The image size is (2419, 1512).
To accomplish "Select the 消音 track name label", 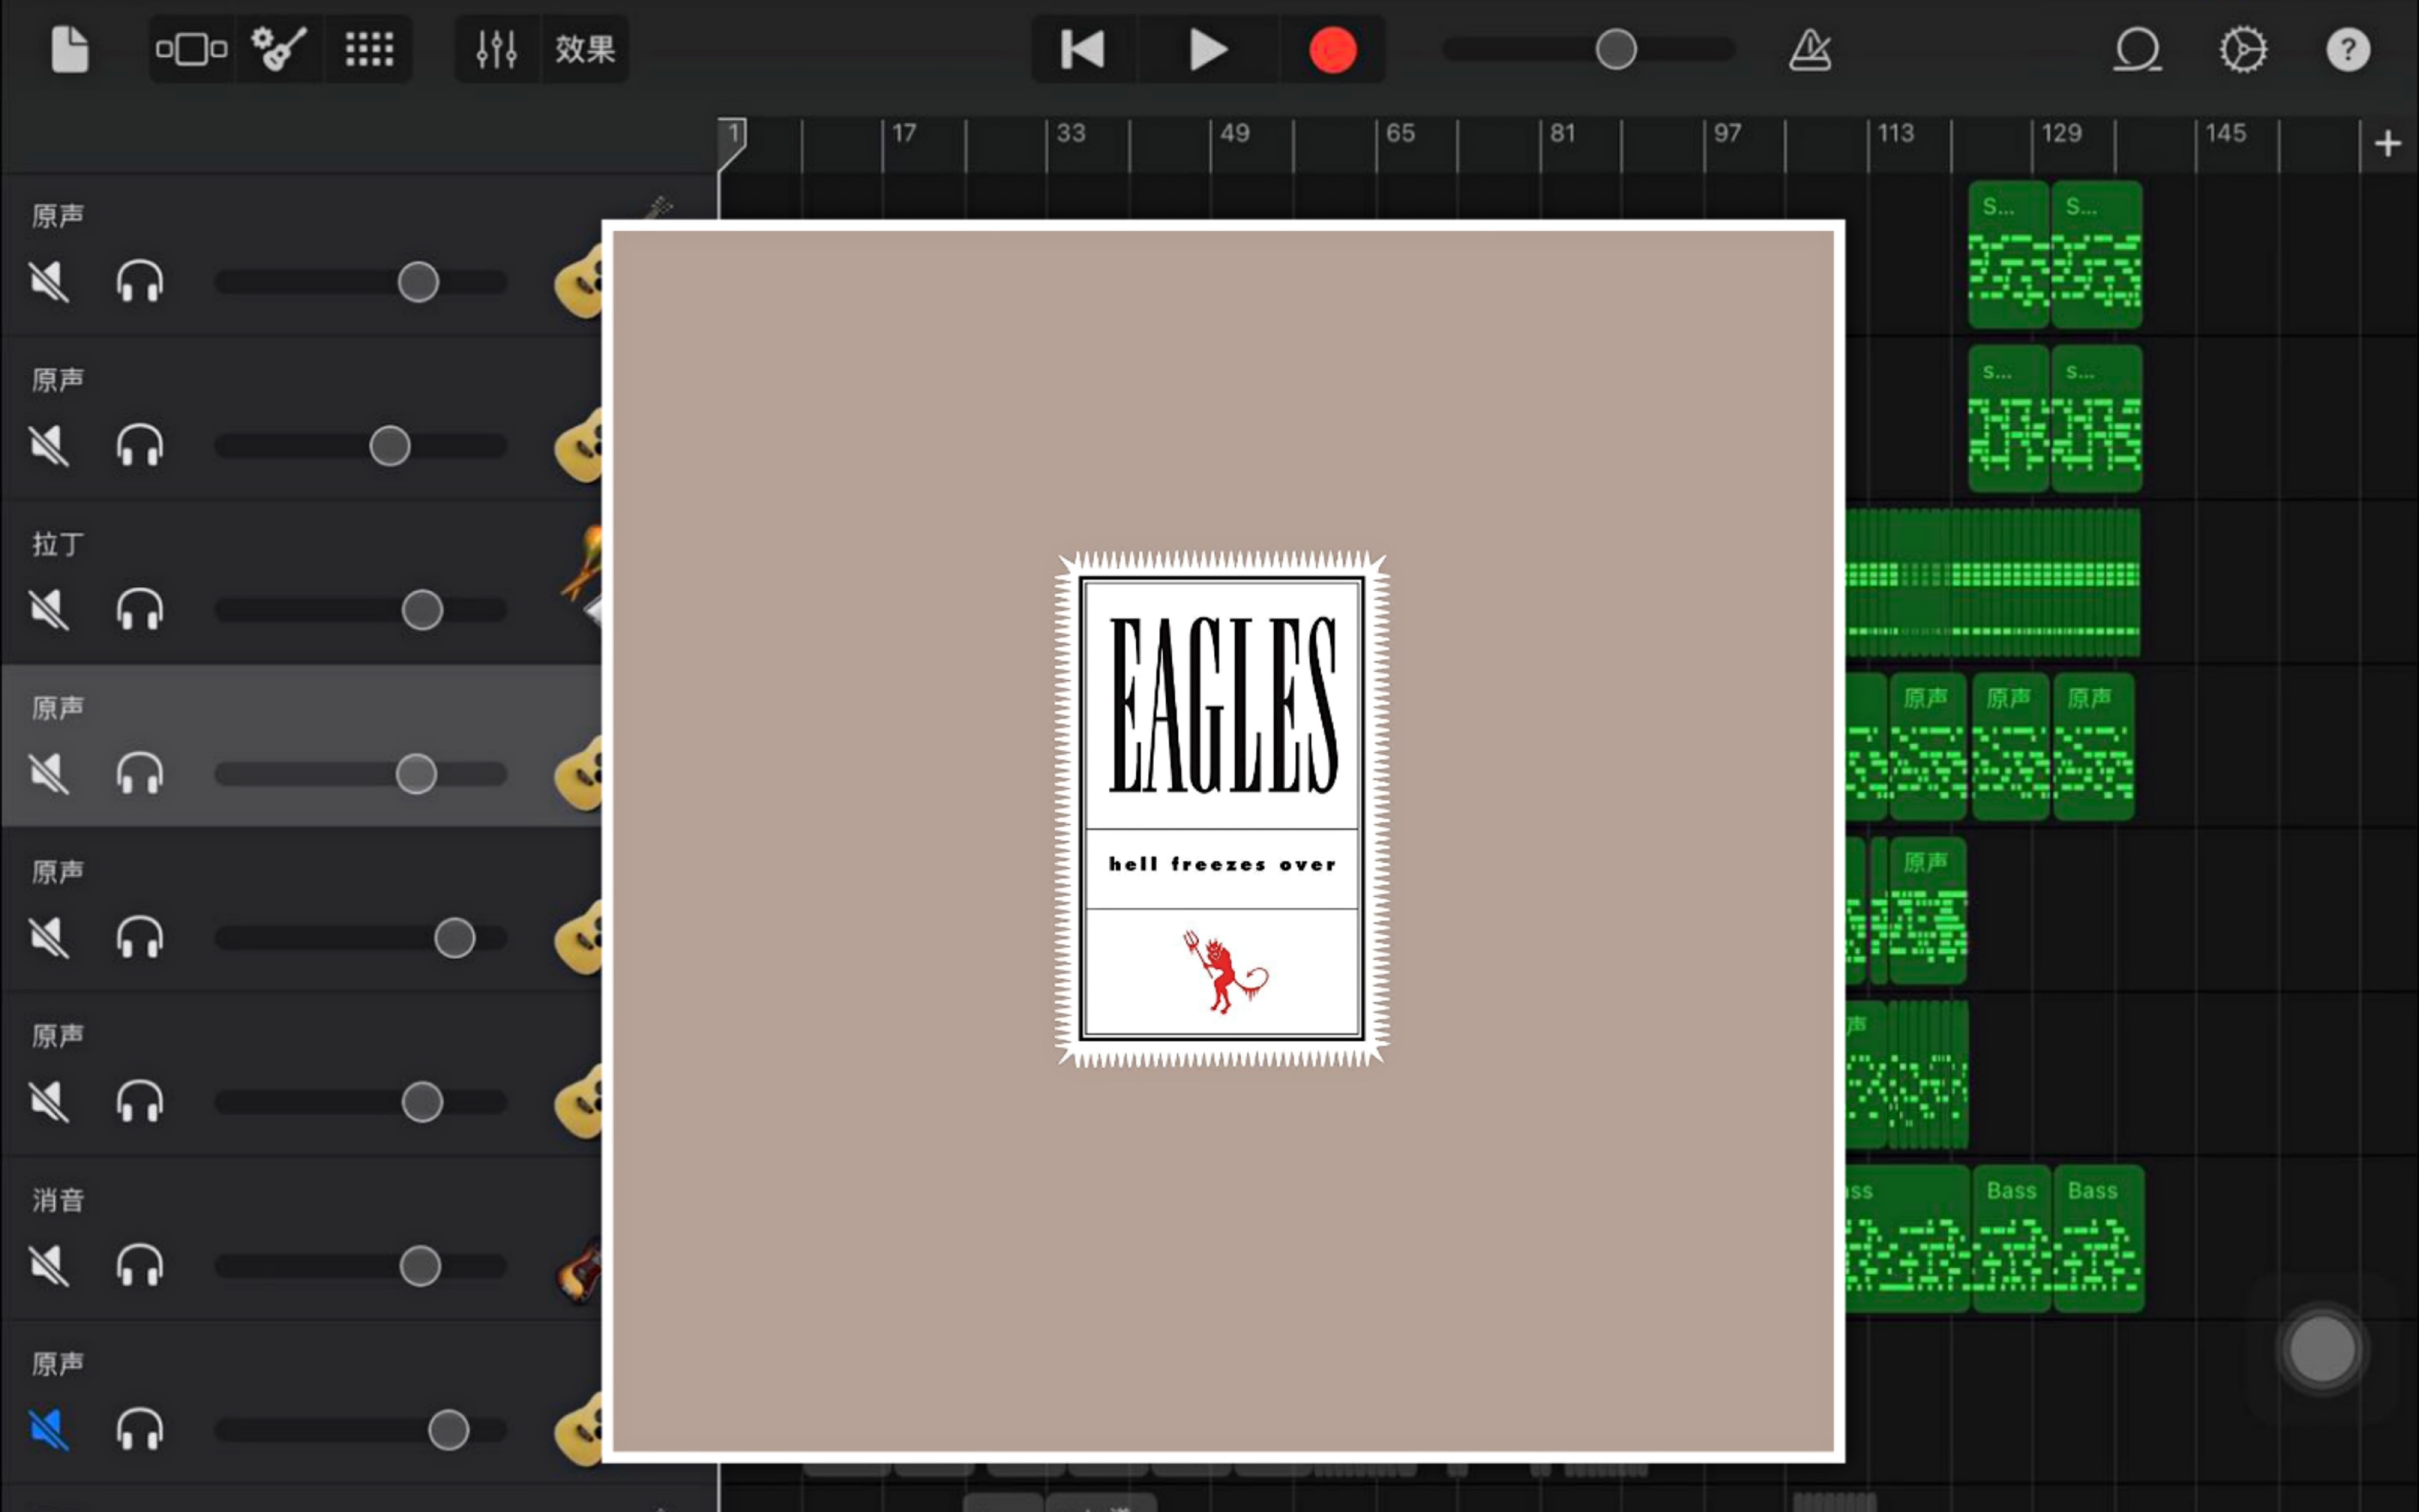I will (57, 1200).
